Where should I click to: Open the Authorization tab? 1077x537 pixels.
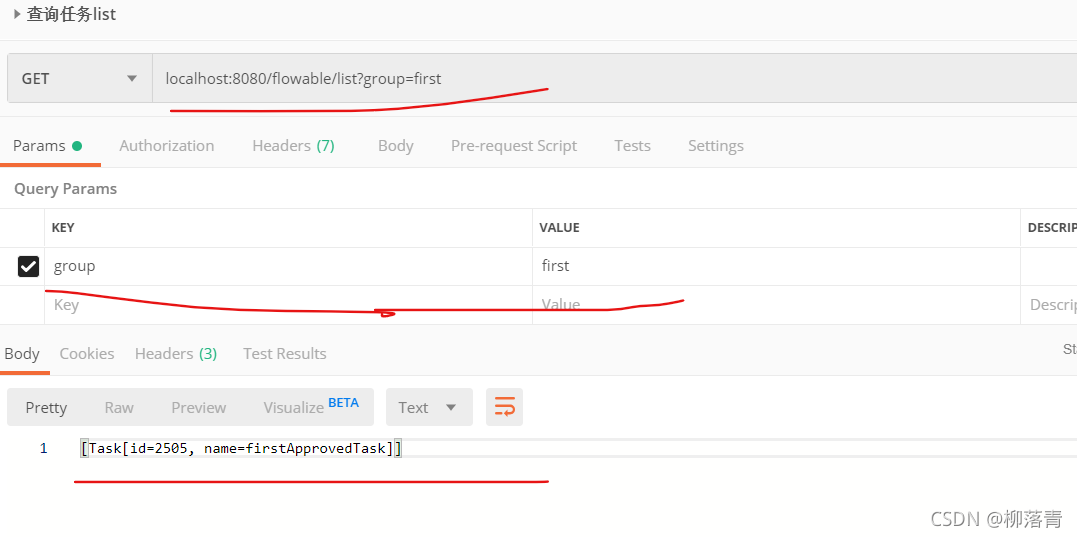167,146
